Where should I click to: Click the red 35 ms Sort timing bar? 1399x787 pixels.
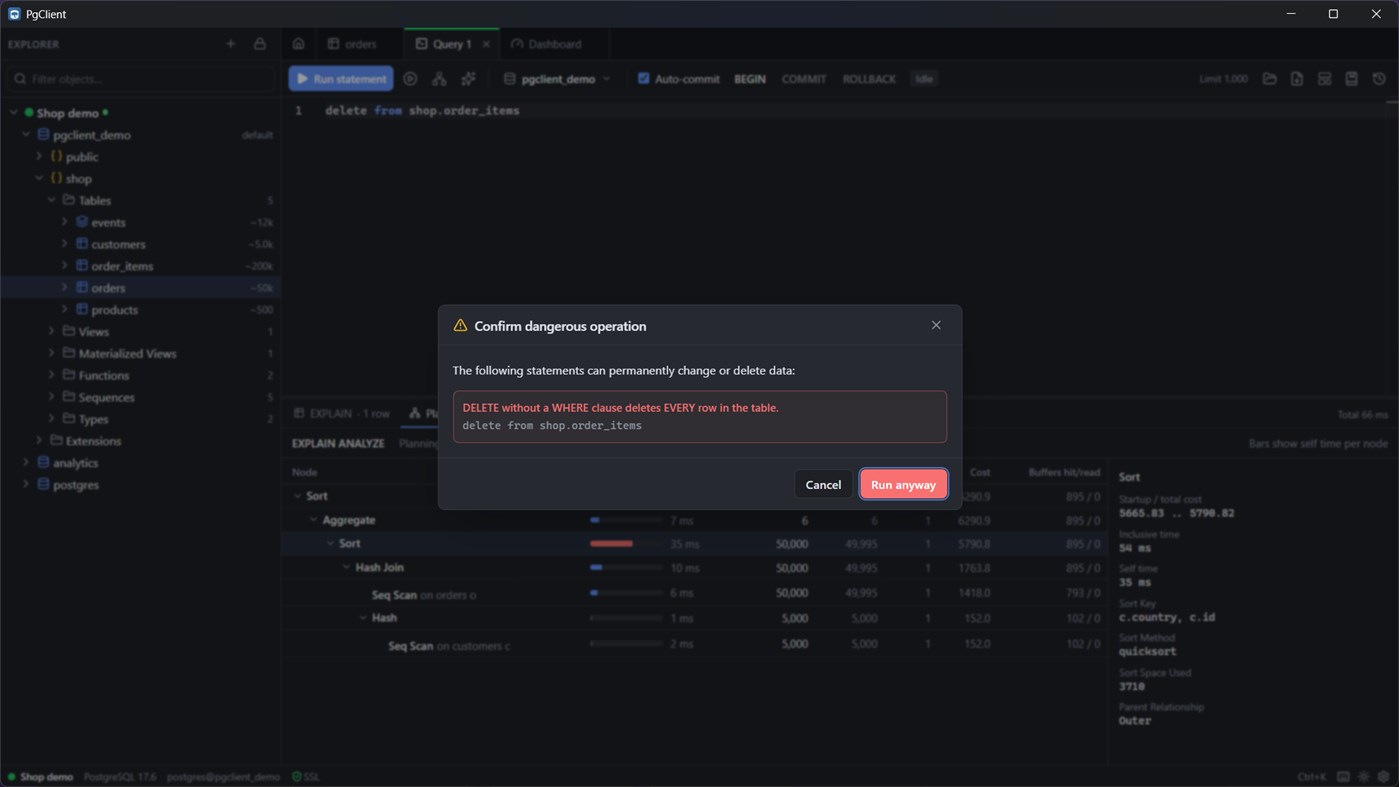click(611, 544)
